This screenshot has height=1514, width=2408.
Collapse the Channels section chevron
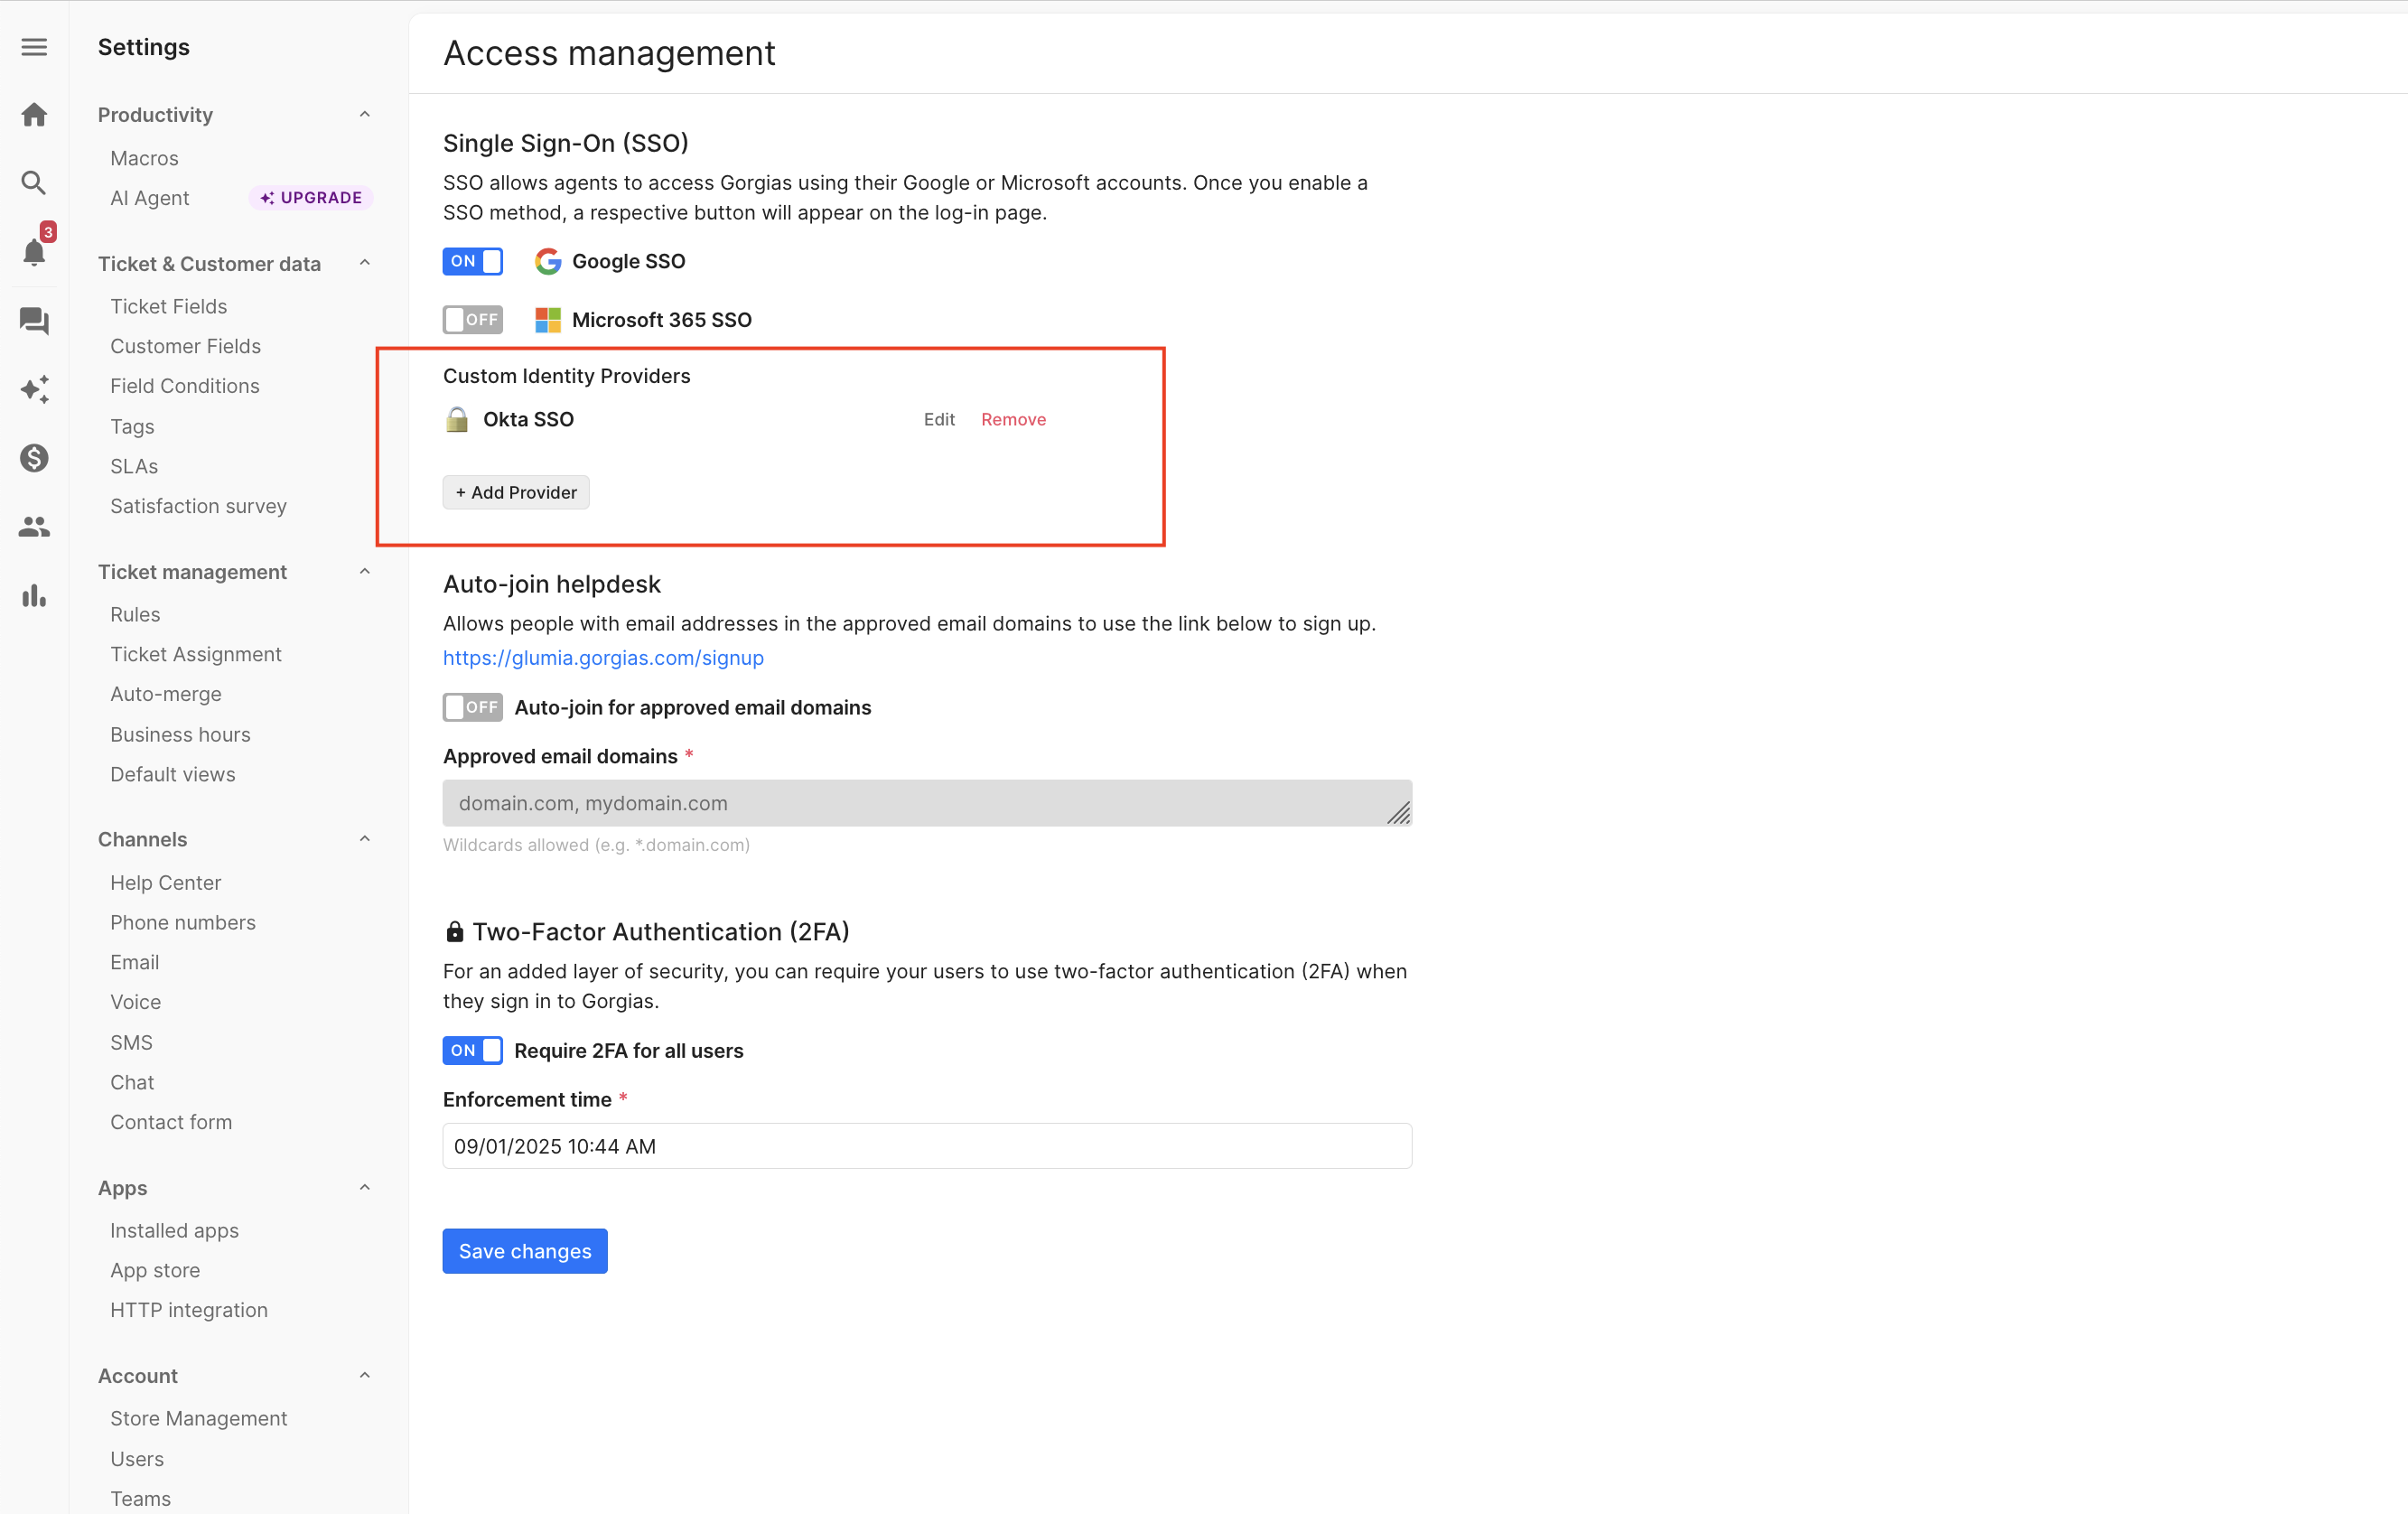tap(364, 839)
